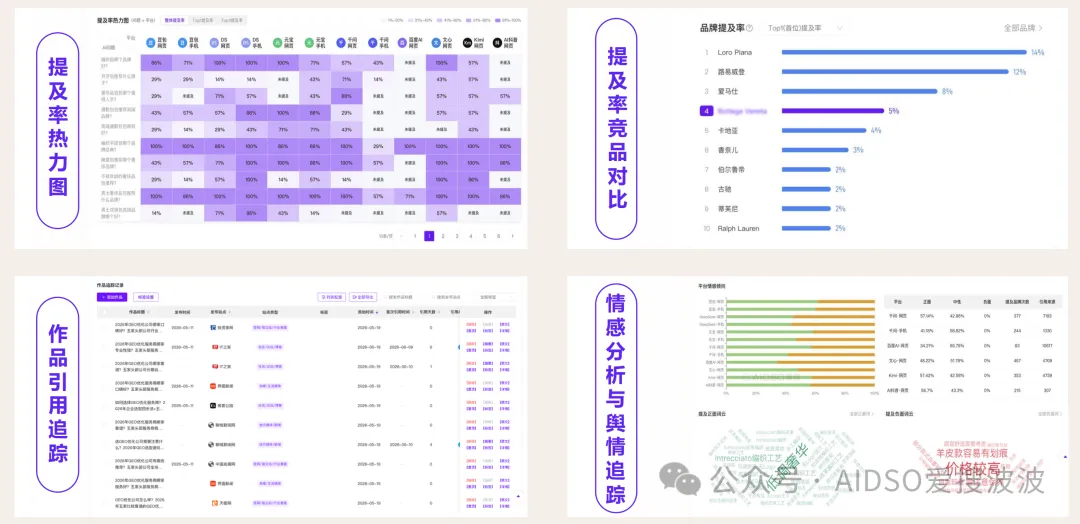This screenshot has width=1080, height=524.
Task: Switch to the Top1提及率 heatmap tab
Action: 202,21
